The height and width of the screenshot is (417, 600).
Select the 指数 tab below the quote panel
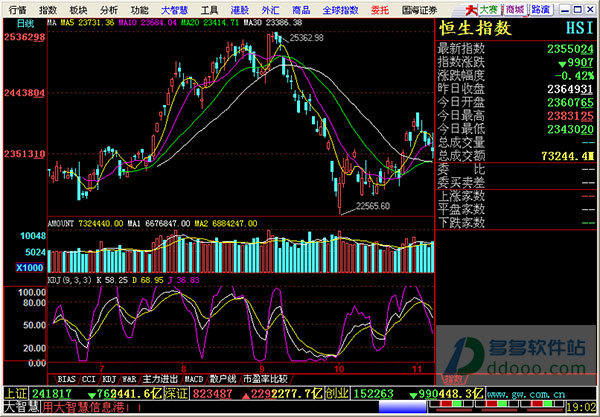pyautogui.click(x=452, y=380)
